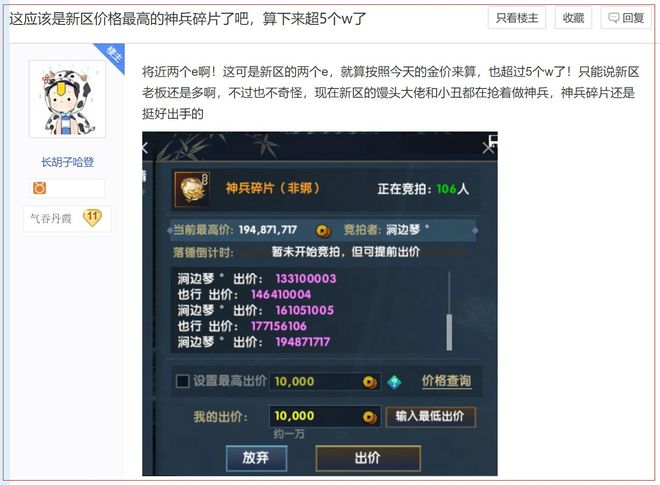Click gold coin beside current highest price
Viewport: 660px width, 485px height.
(323, 230)
